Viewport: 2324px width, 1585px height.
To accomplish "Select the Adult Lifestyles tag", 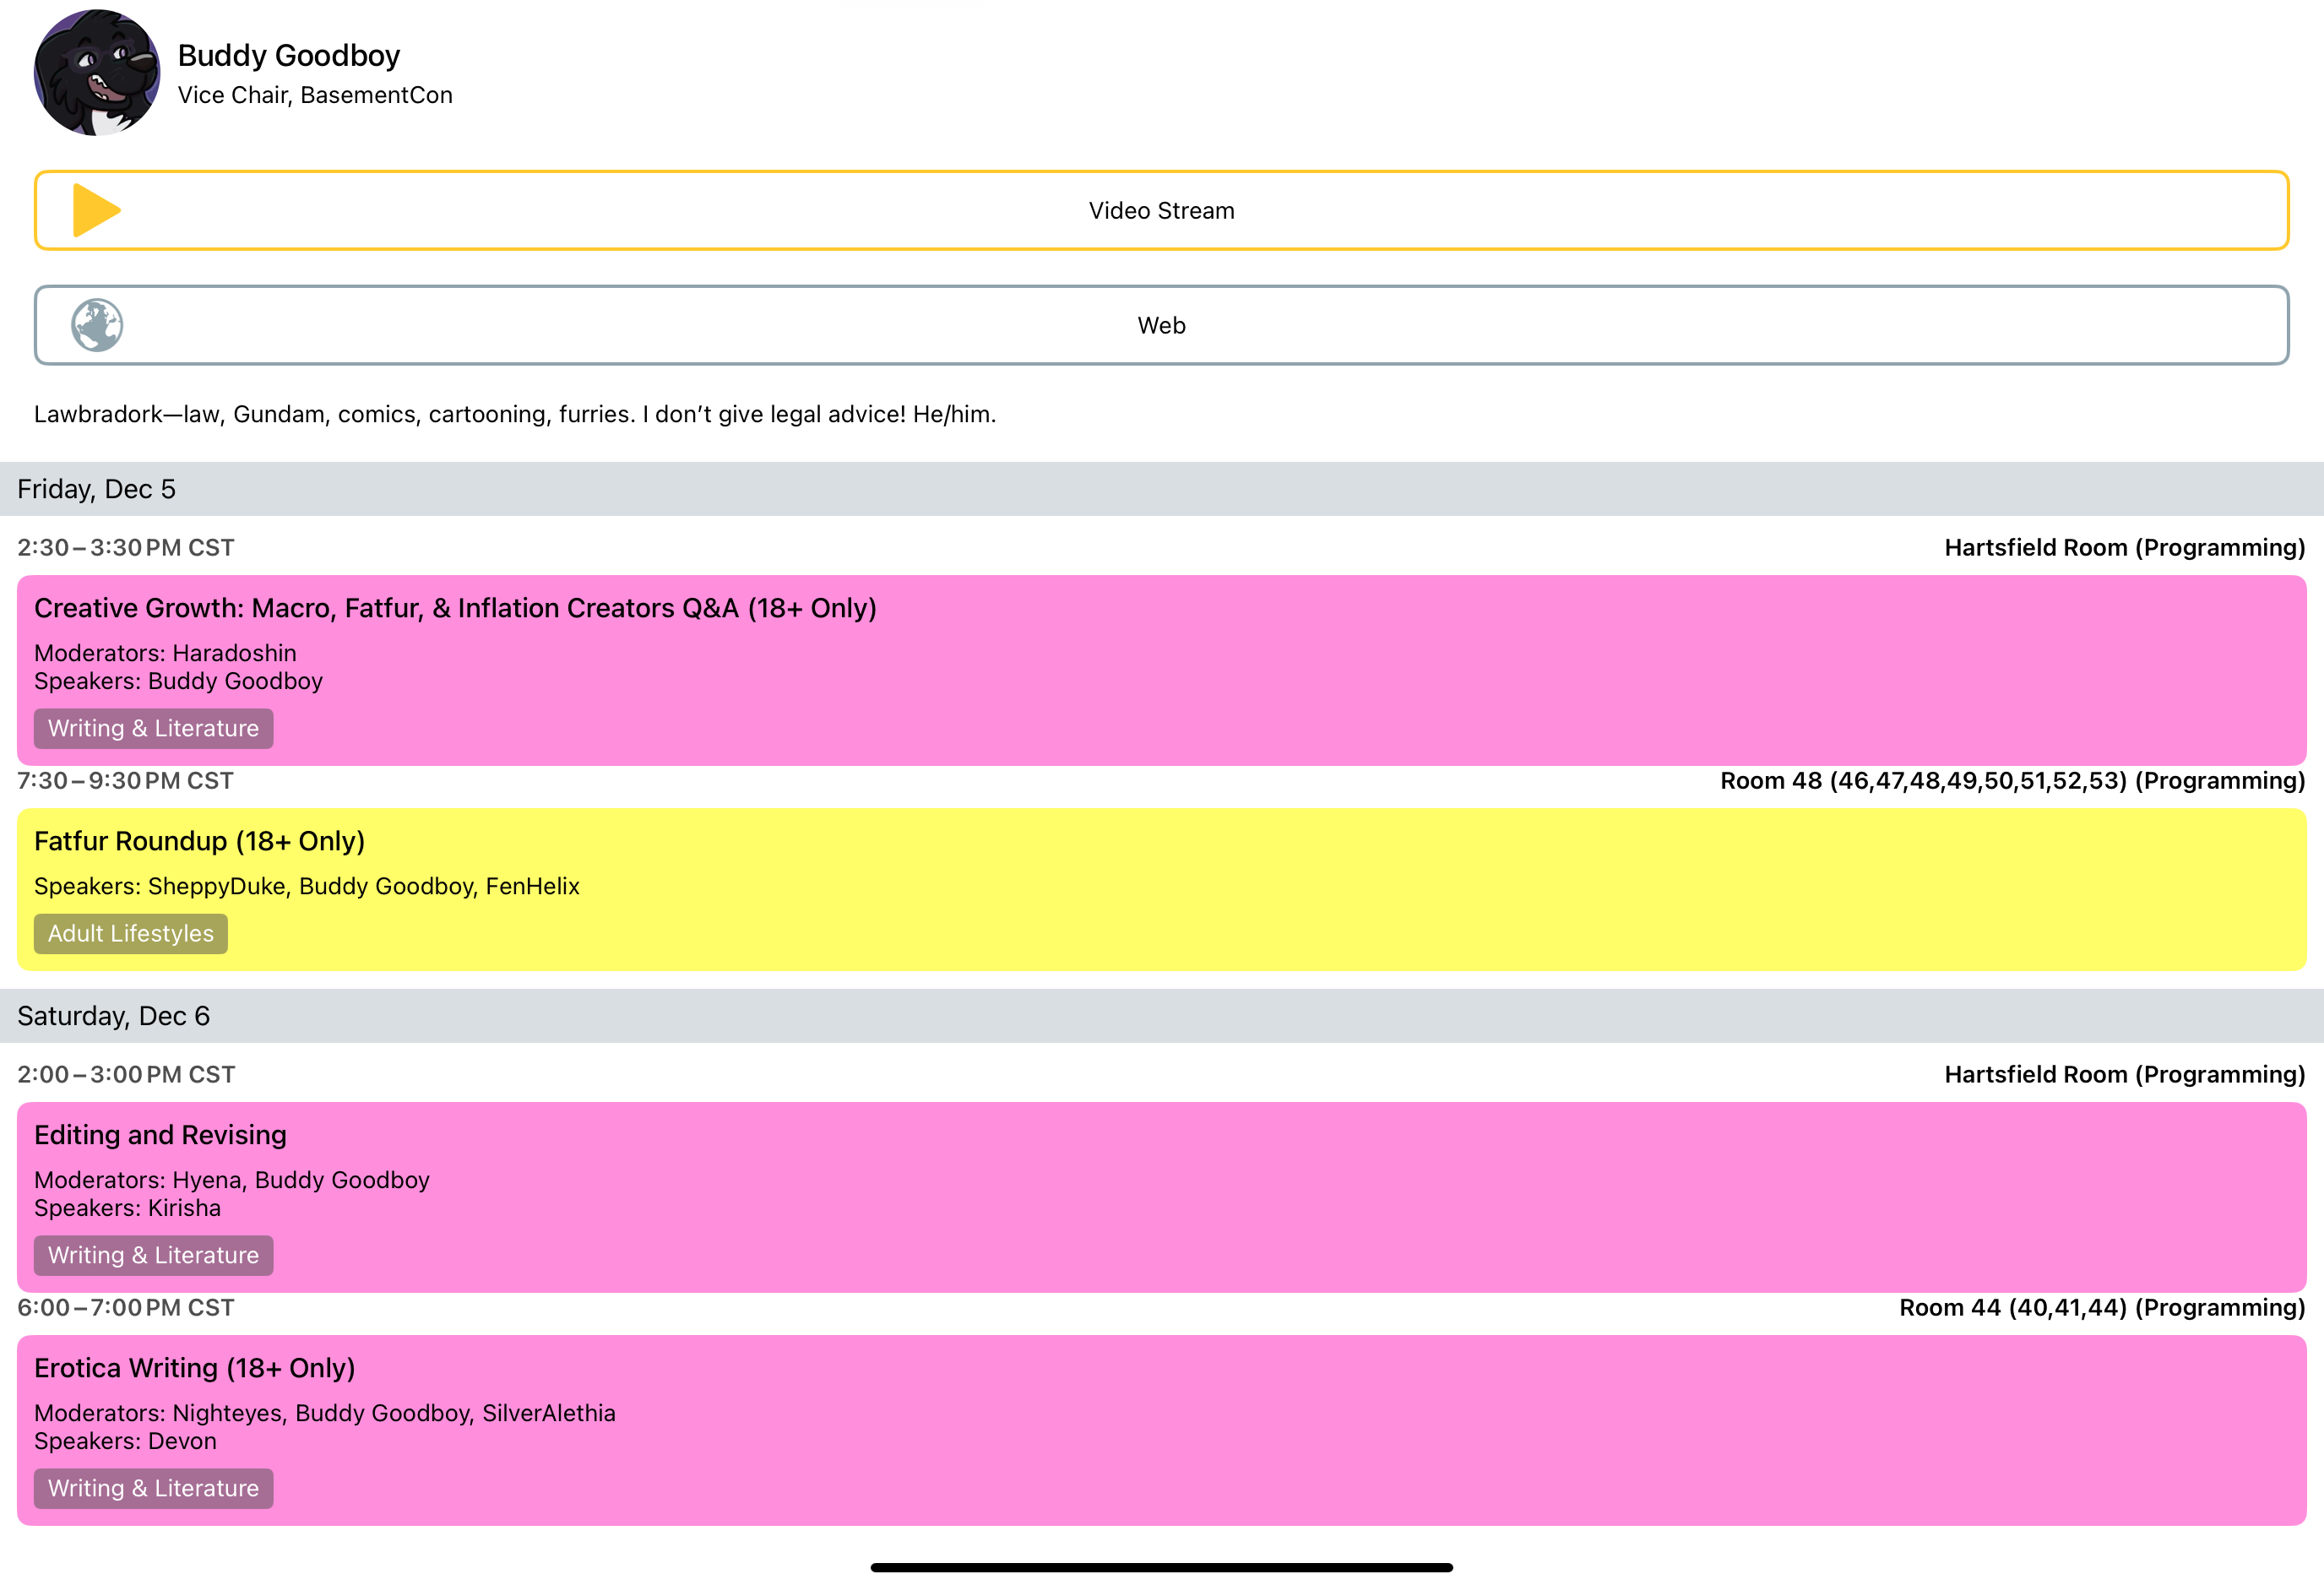I will tap(130, 933).
